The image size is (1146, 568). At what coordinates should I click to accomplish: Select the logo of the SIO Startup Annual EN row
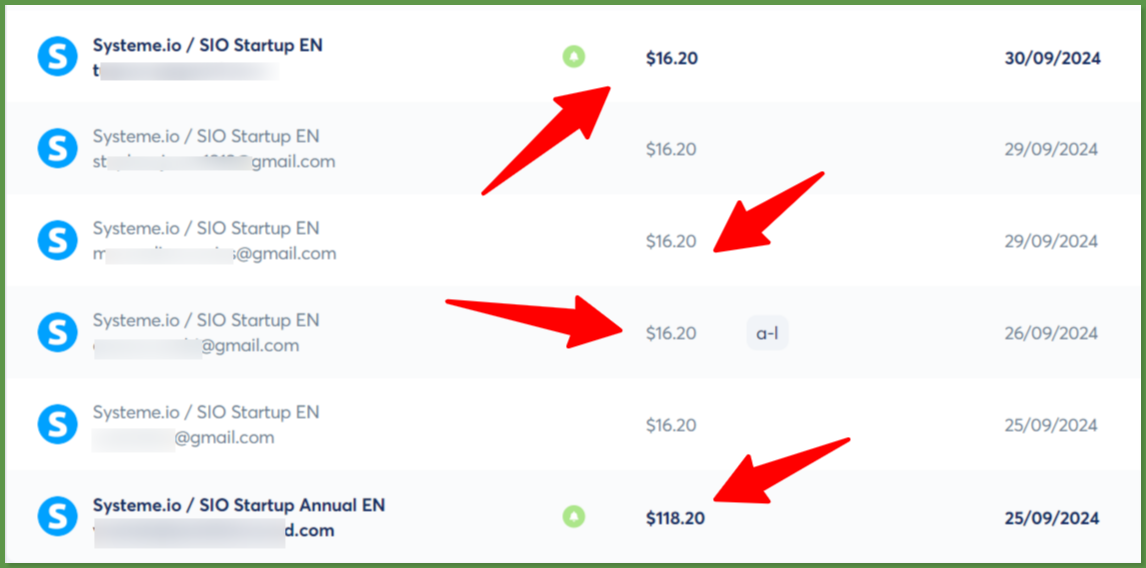[57, 517]
